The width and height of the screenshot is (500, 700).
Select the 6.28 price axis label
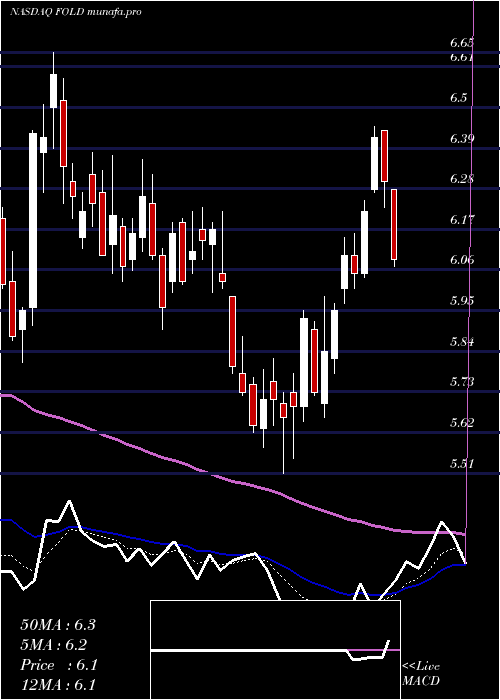pos(462,179)
